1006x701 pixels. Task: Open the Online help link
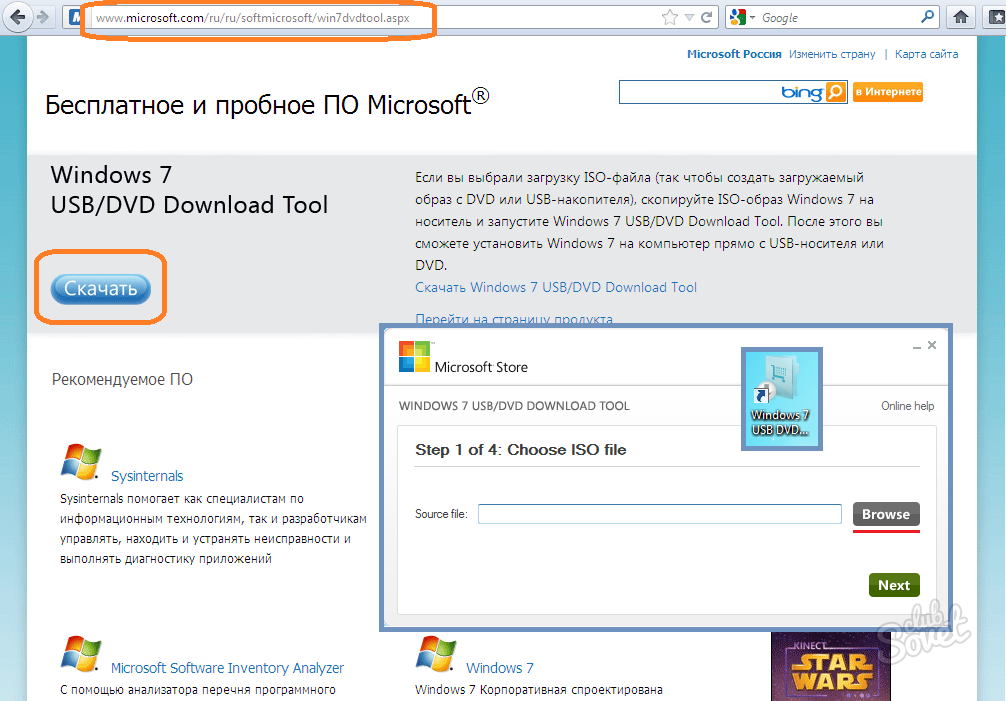coord(907,406)
